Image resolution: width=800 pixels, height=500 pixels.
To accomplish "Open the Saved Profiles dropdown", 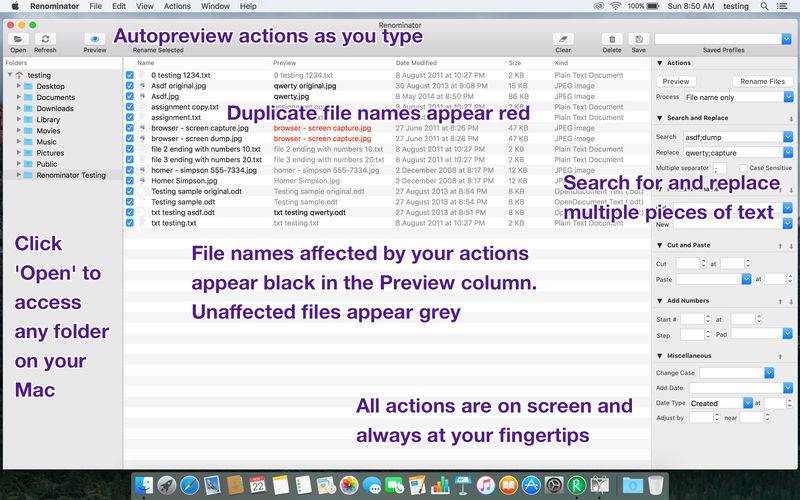I will 786,39.
